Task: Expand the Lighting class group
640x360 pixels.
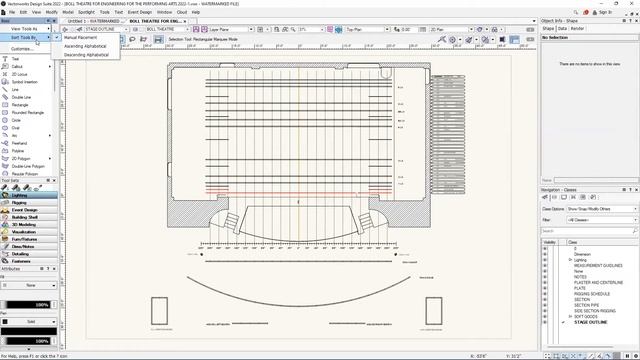Action: pos(571,260)
